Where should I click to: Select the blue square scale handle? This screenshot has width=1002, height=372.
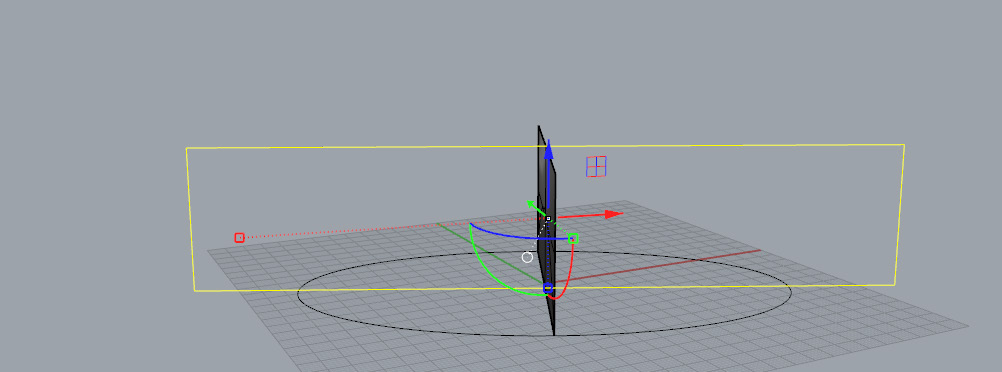tap(548, 288)
